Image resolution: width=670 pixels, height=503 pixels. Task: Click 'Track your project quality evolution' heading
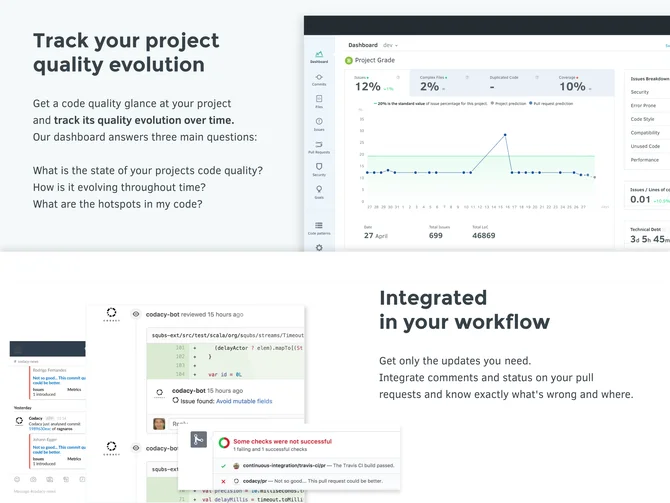pyautogui.click(x=126, y=53)
